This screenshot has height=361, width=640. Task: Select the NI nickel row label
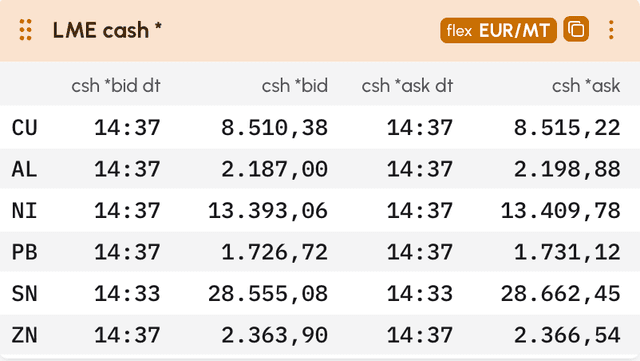coord(24,211)
